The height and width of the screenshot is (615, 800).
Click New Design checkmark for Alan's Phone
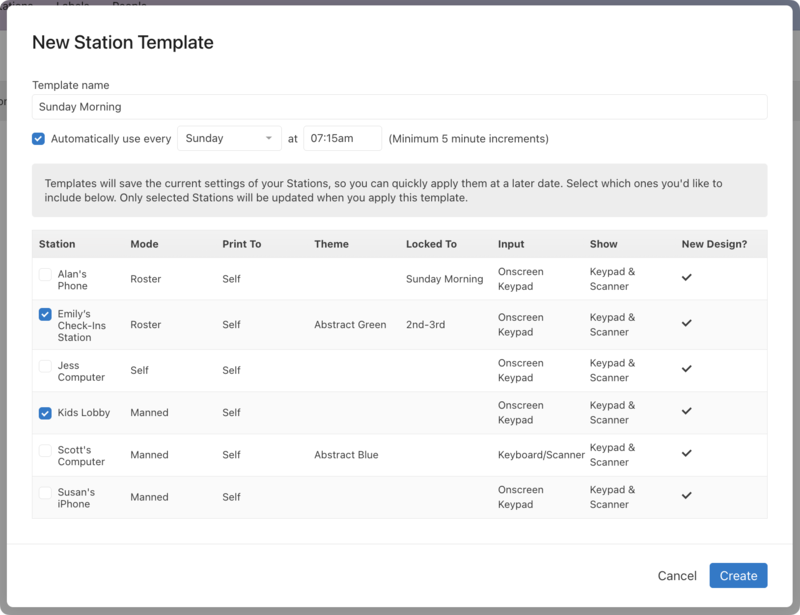pyautogui.click(x=687, y=278)
